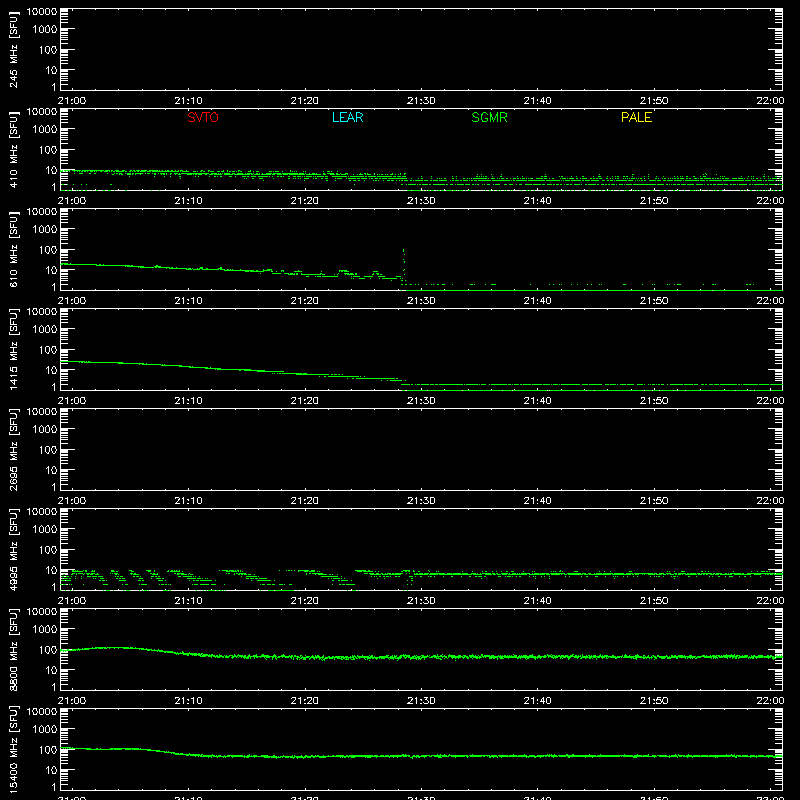Click the 22:00 tick label under 4995 MHz panel
This screenshot has width=800, height=800.
click(770, 601)
